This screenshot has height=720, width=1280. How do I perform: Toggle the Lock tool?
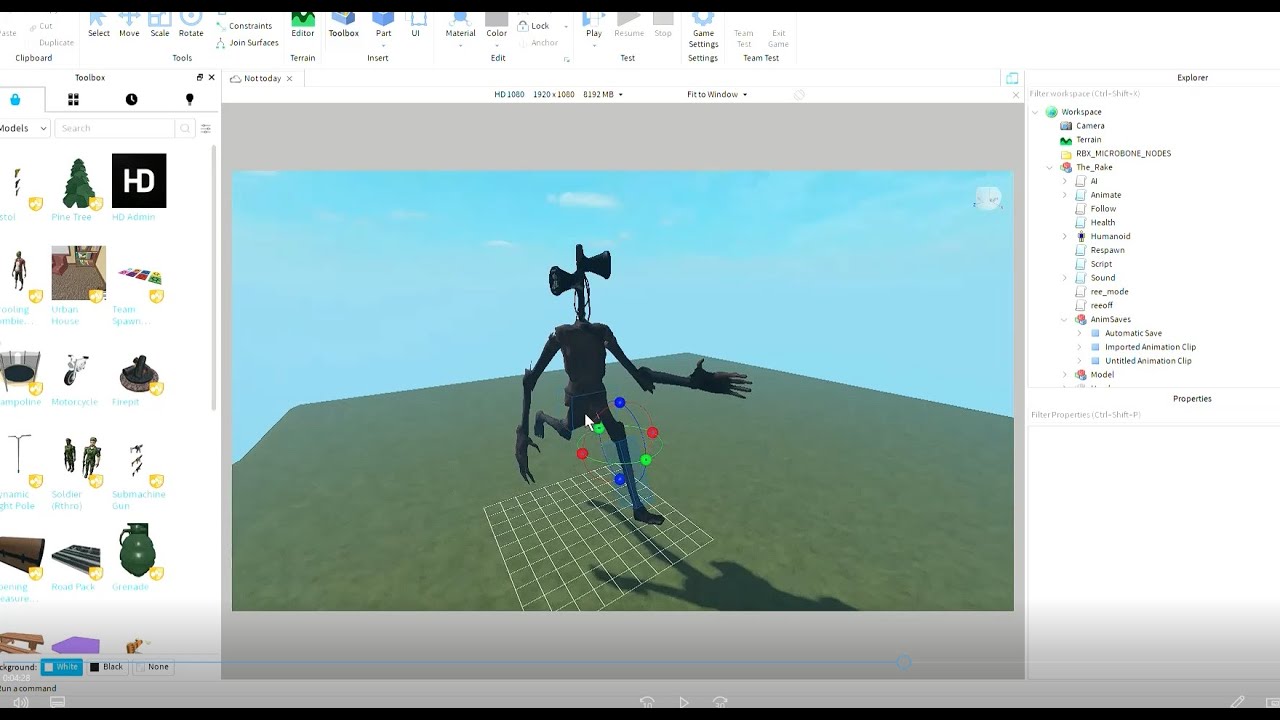(x=533, y=26)
